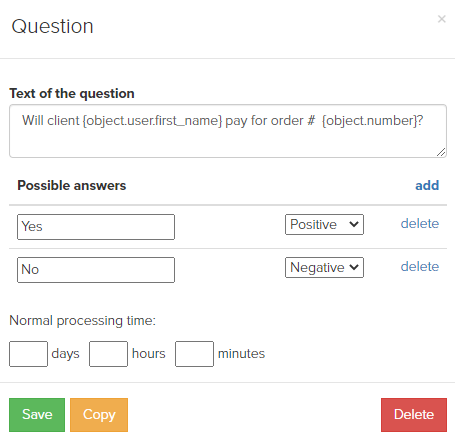
Task: Edit the No answer field
Action: [96, 270]
